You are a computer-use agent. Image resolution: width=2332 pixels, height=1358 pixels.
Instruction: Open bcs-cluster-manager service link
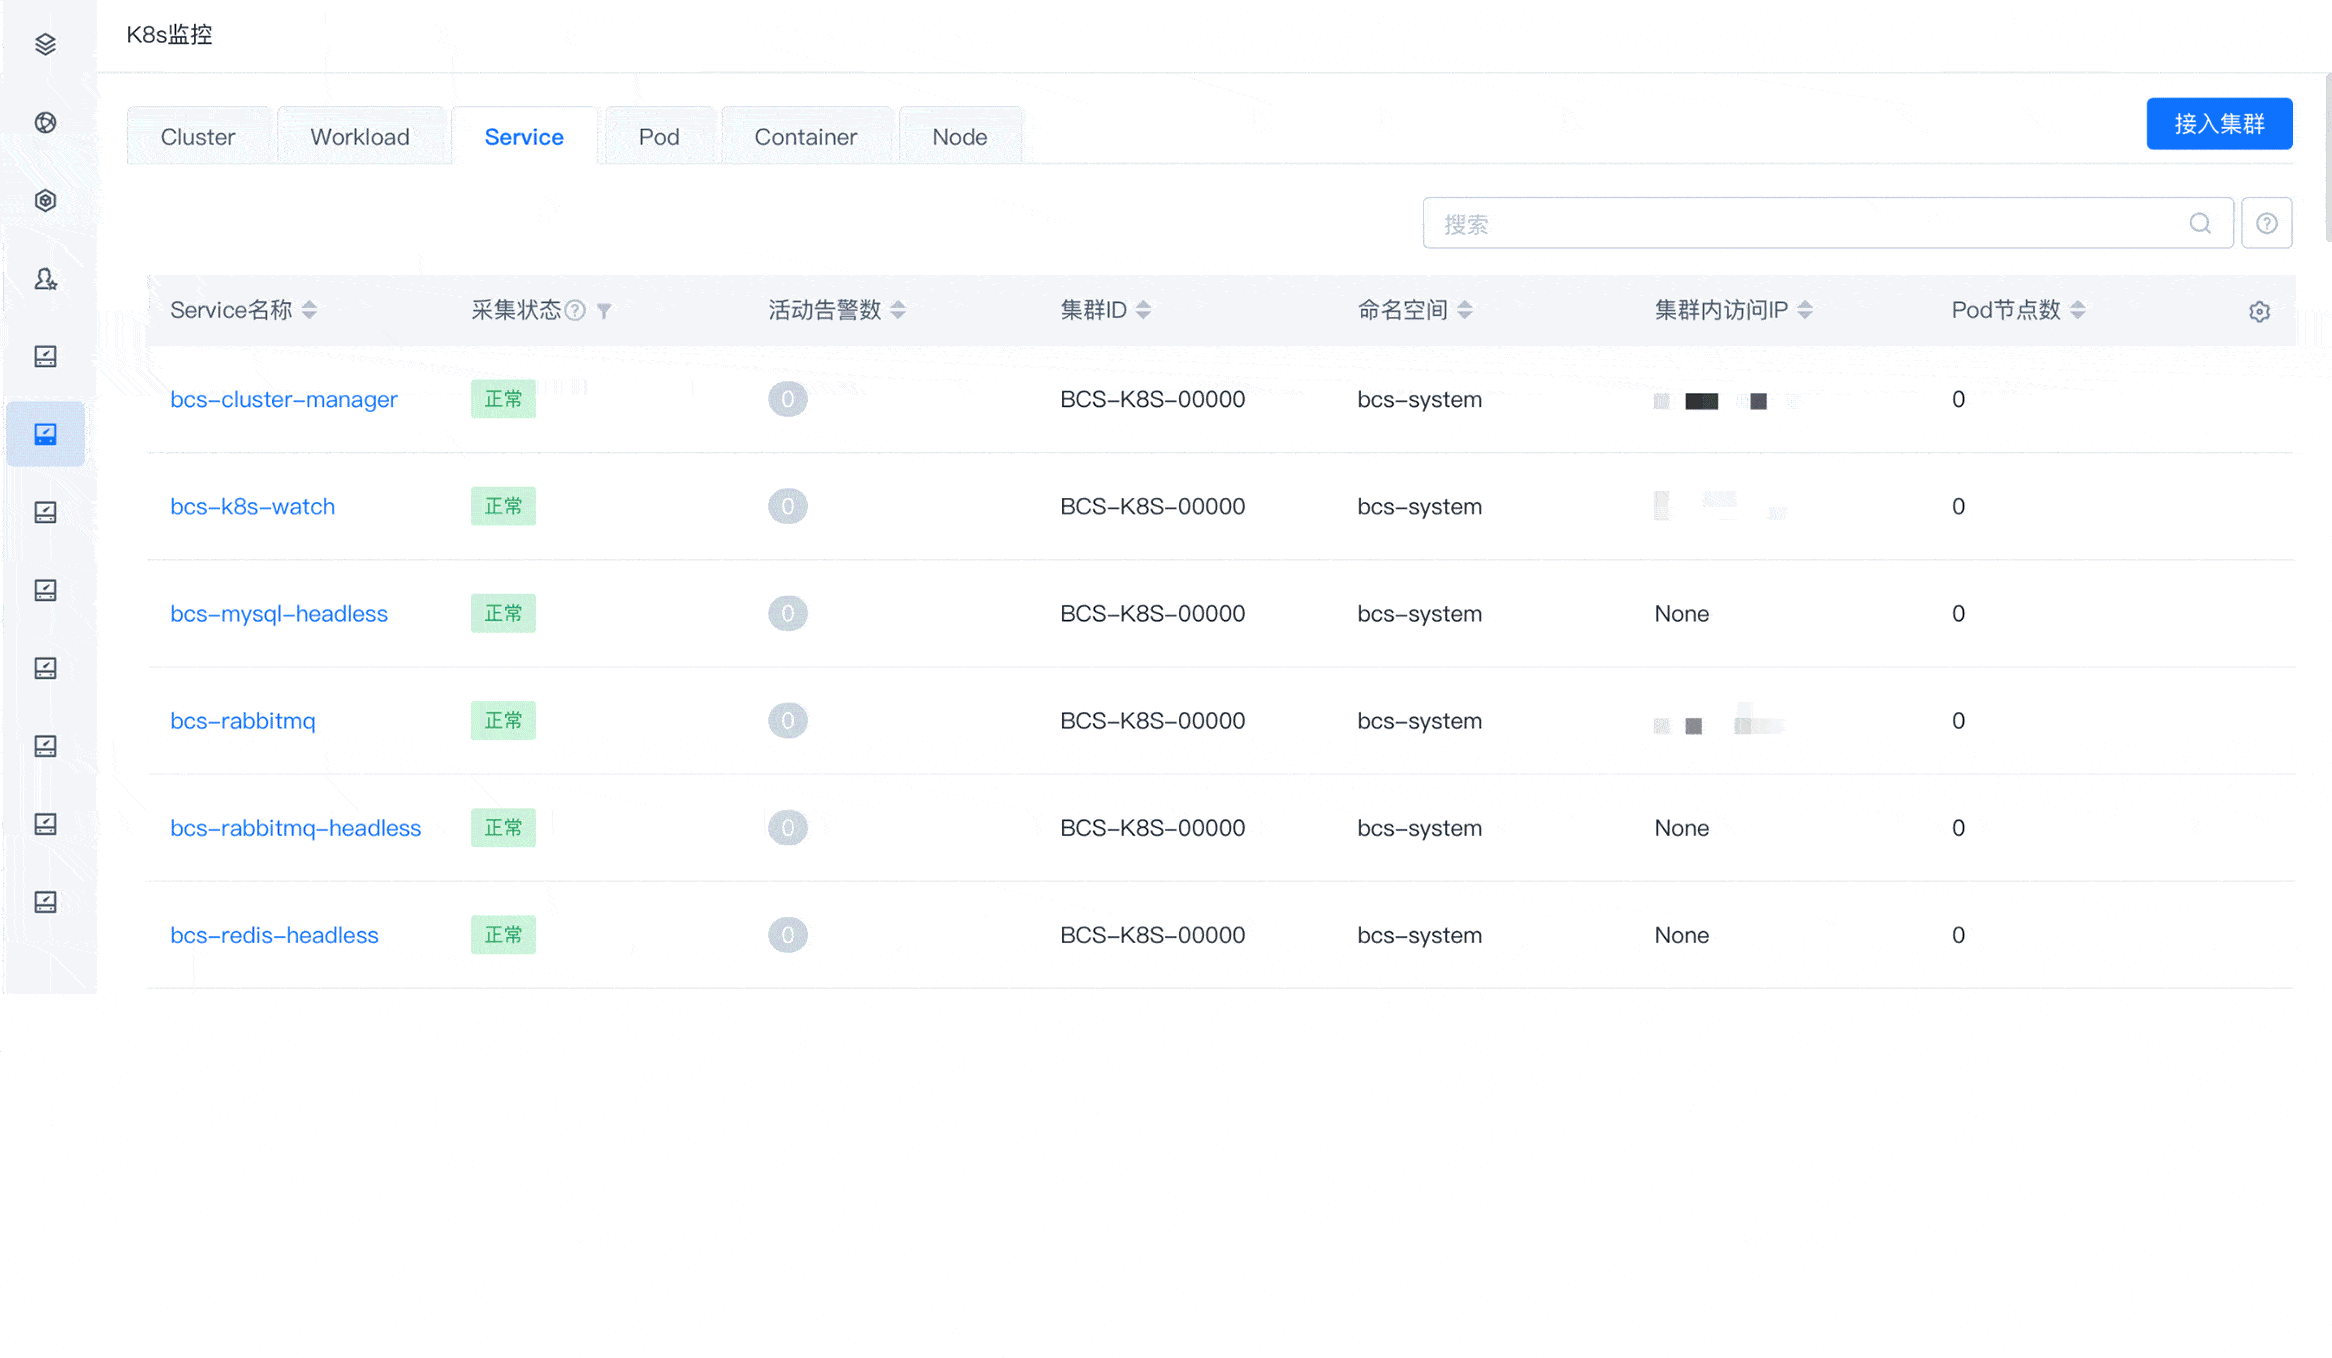pyautogui.click(x=284, y=399)
